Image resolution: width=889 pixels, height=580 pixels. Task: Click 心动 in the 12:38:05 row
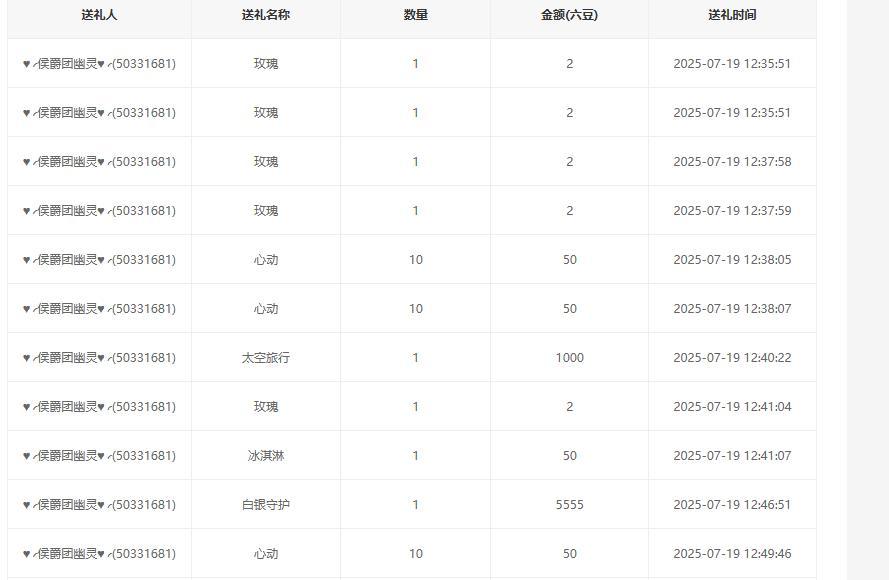(x=266, y=260)
